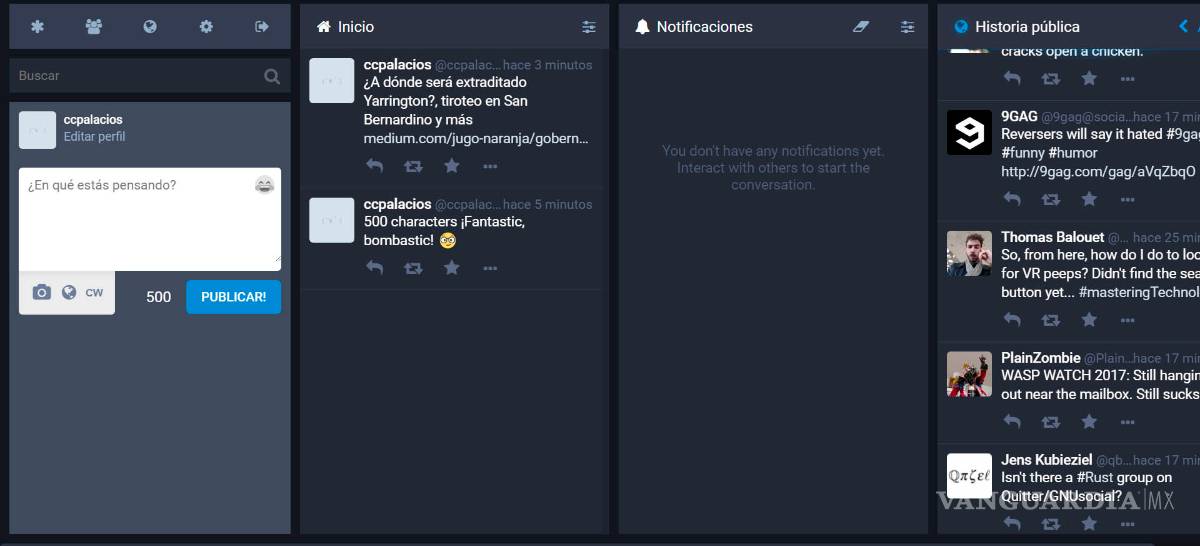
Task: Click the Thomas Balouet display name
Action: [1053, 237]
